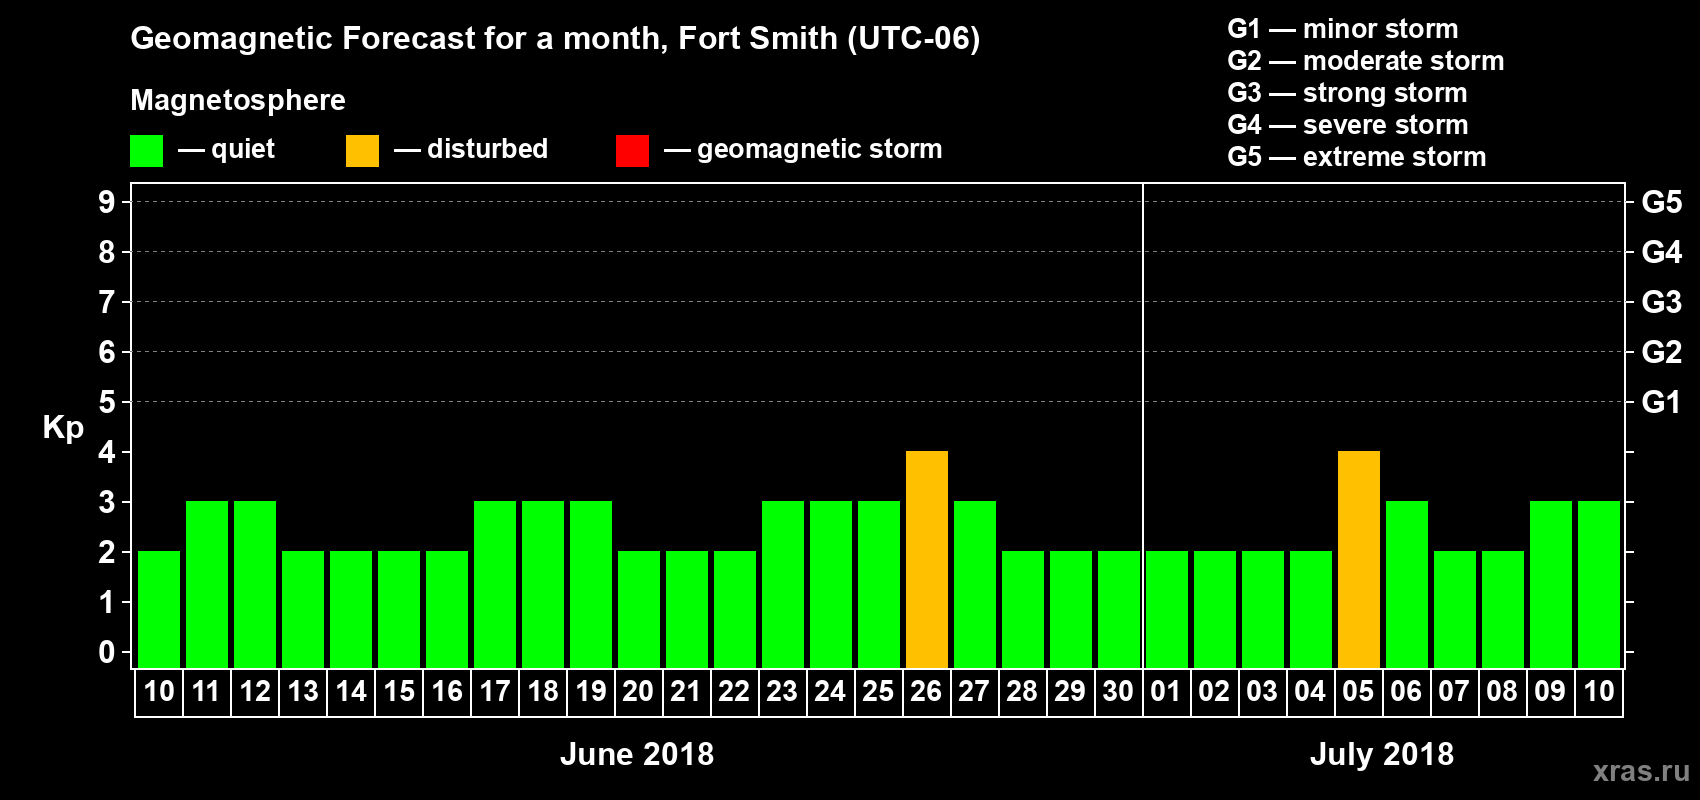This screenshot has height=800, width=1700.
Task: Click date cell 26 in June
Action: pos(927,692)
